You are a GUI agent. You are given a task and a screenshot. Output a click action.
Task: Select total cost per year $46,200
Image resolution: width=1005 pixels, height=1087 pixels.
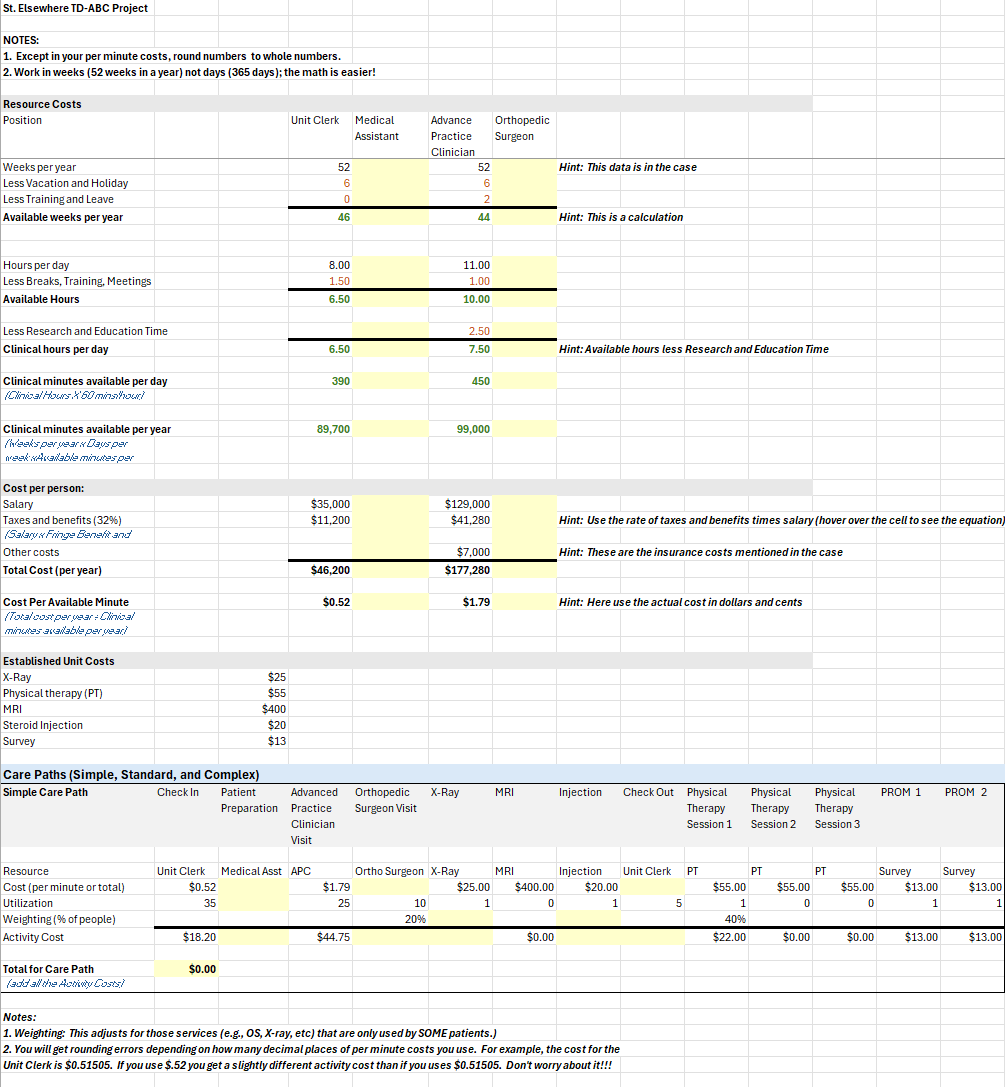(x=320, y=570)
